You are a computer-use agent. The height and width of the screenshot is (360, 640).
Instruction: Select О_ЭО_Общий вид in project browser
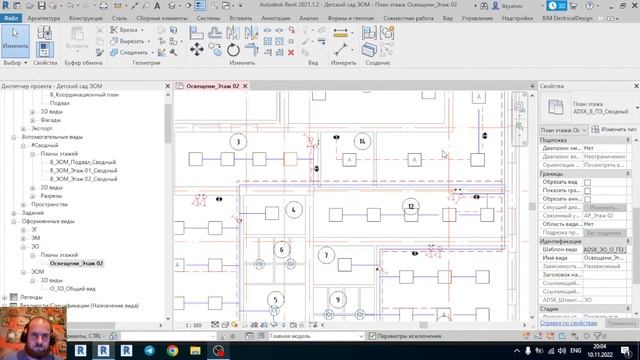[72, 289]
